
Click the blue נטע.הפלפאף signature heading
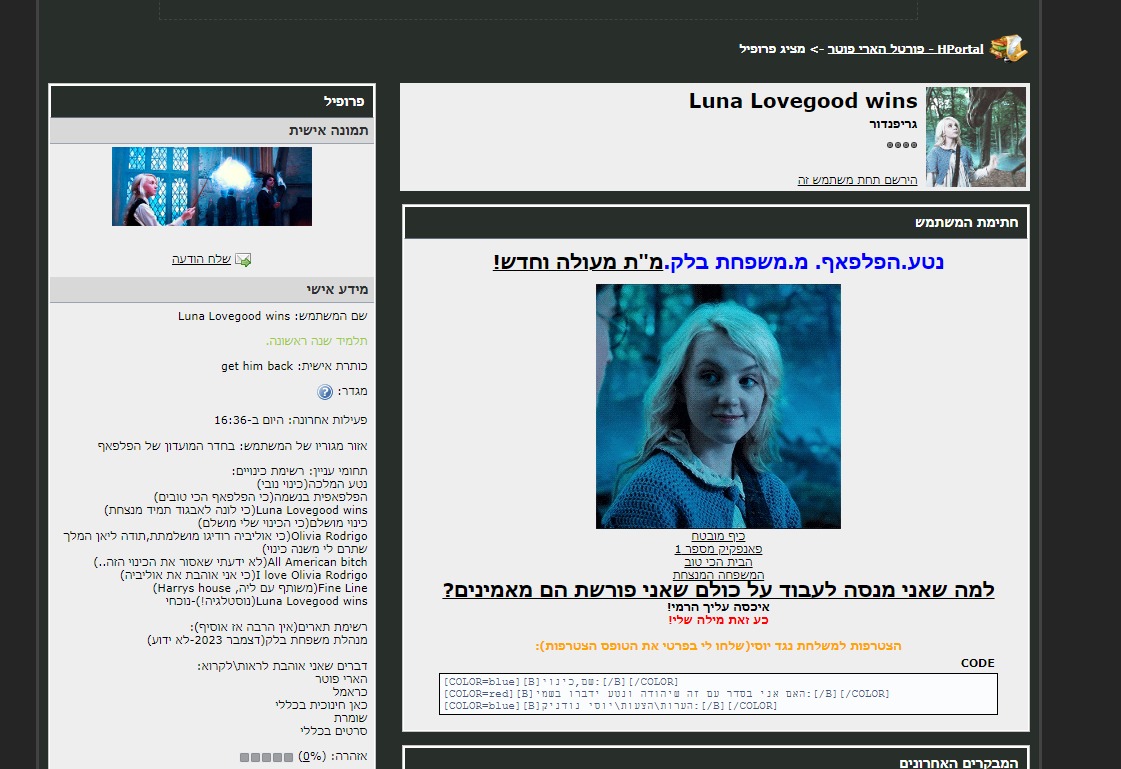804,262
